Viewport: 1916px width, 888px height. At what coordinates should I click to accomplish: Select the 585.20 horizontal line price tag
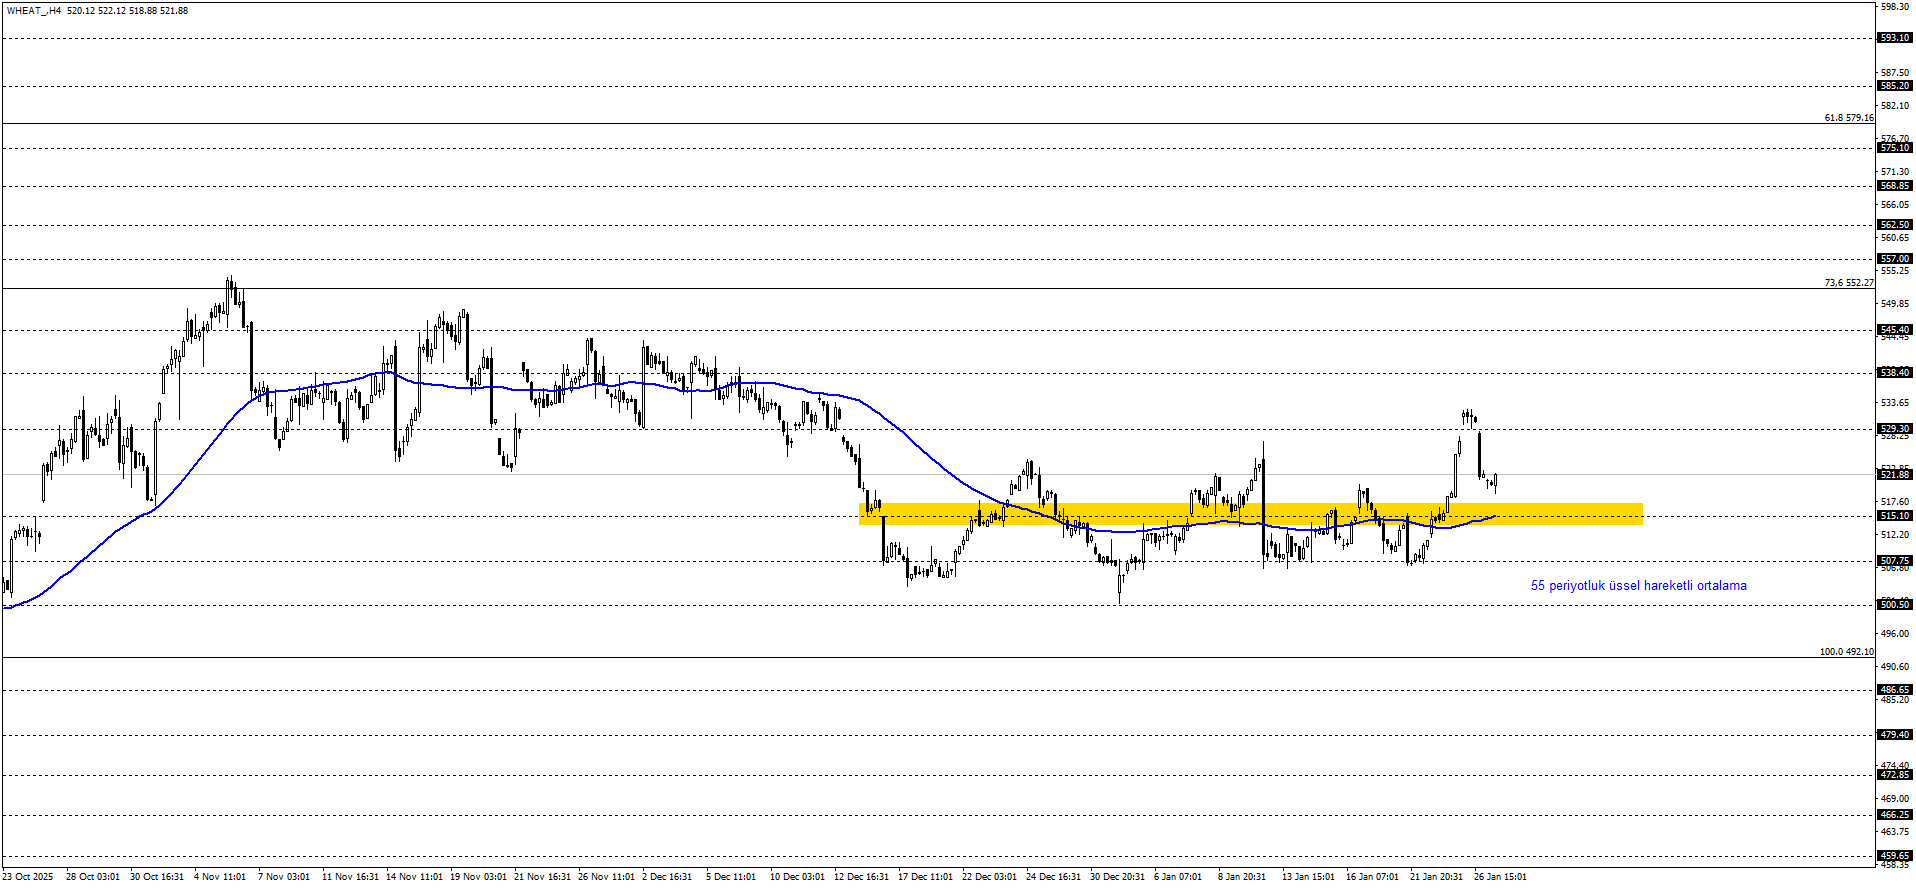click(1895, 86)
